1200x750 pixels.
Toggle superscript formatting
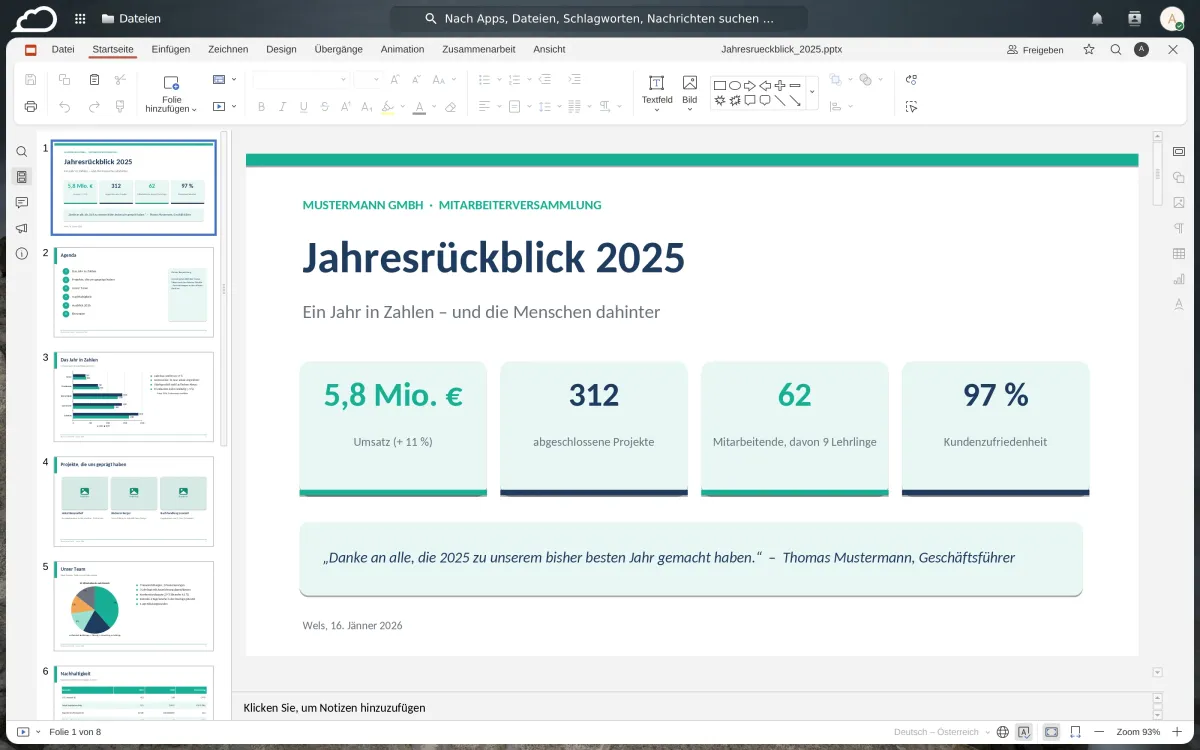tap(345, 106)
